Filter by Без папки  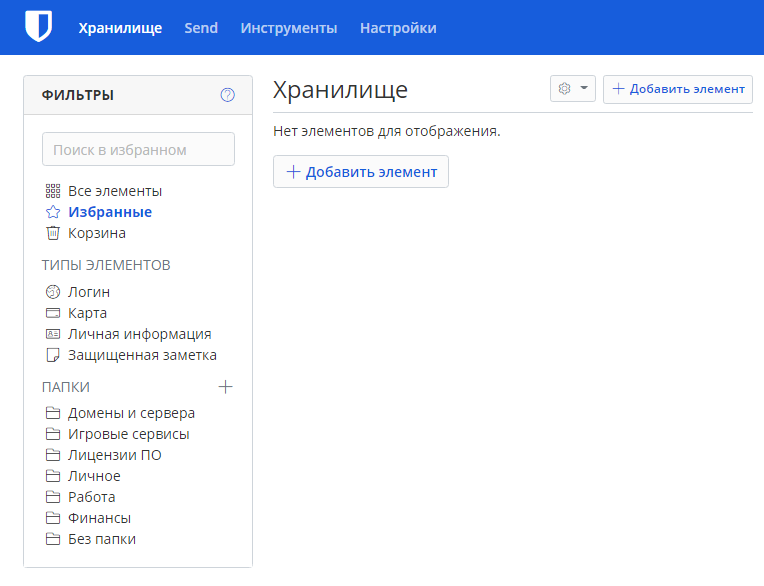[102, 539]
